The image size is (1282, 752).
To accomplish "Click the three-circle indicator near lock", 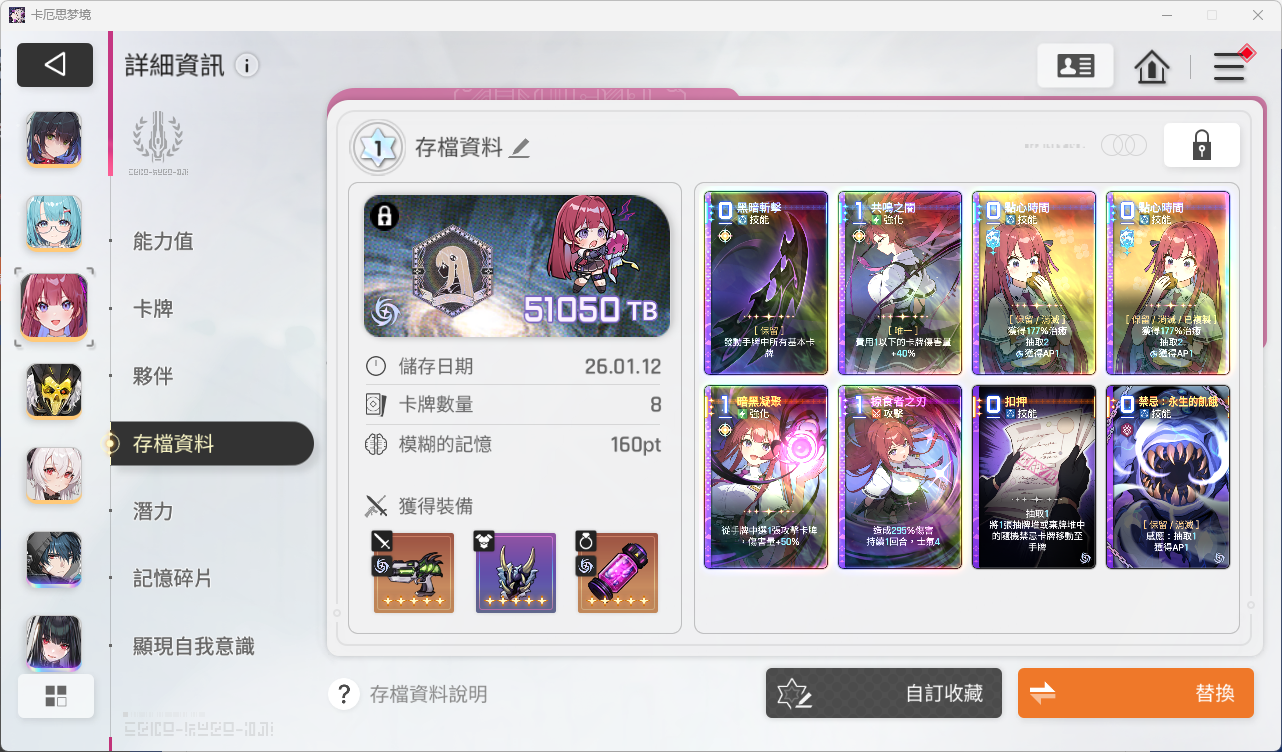I will point(1123,146).
